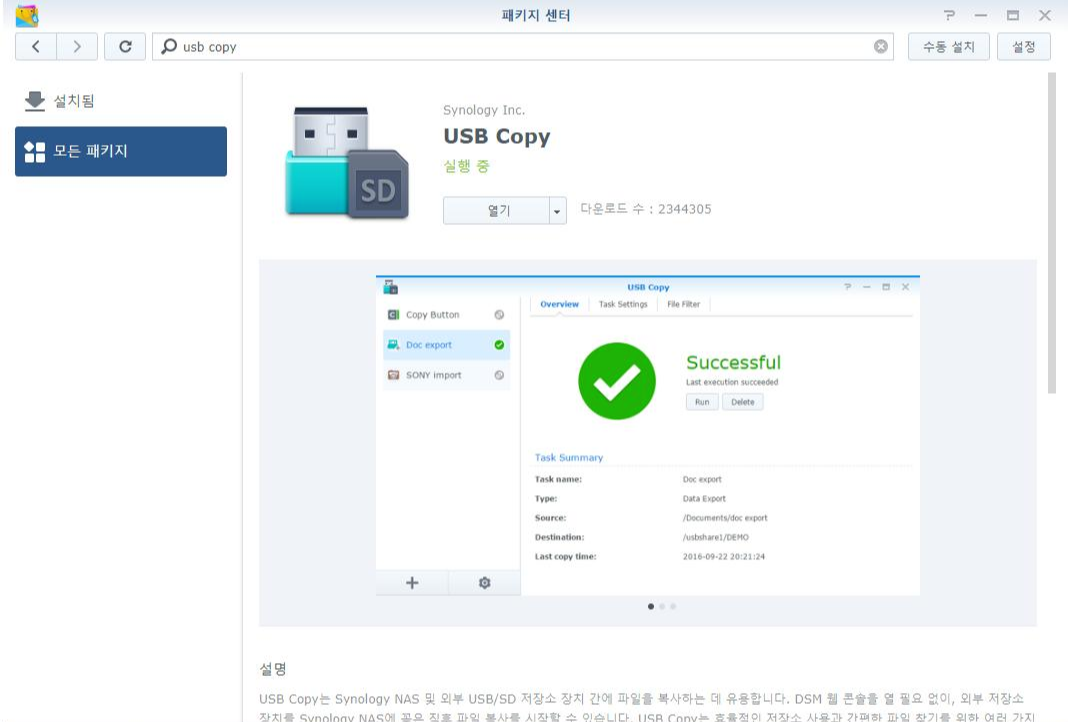The width and height of the screenshot is (1068, 722).
Task: Open 수동 설치 manual install
Action: point(948,46)
